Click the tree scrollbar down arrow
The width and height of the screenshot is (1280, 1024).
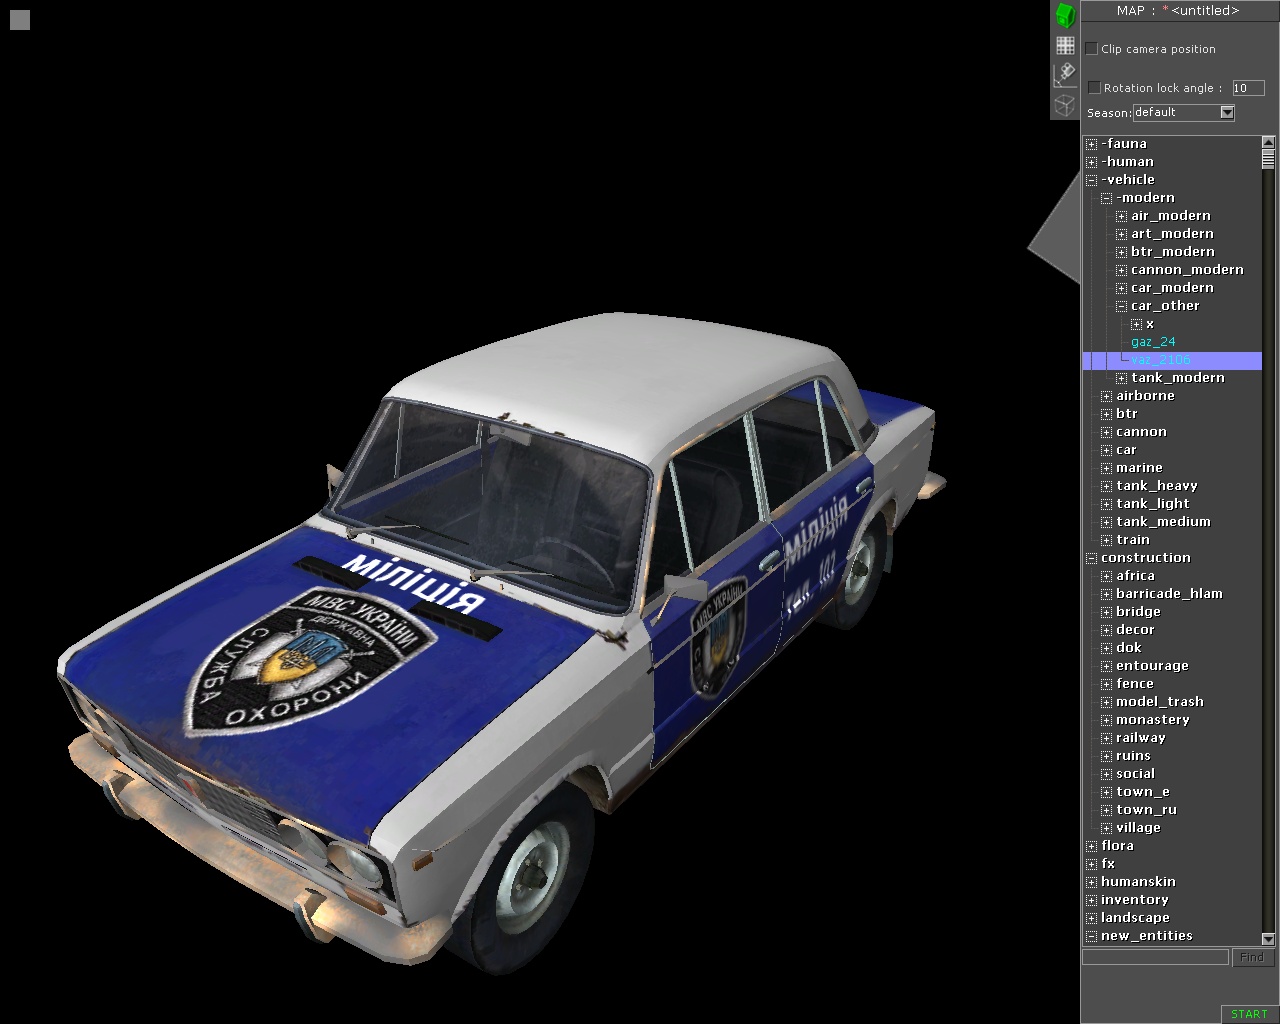1269,939
